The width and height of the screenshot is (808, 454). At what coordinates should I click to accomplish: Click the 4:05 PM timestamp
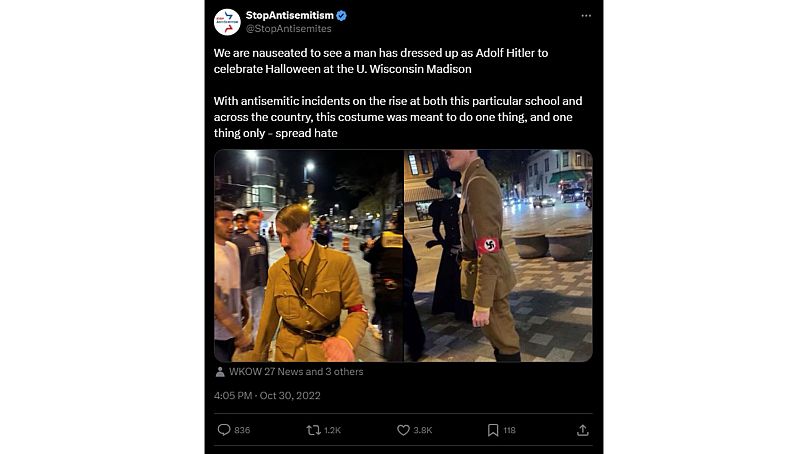tap(233, 396)
